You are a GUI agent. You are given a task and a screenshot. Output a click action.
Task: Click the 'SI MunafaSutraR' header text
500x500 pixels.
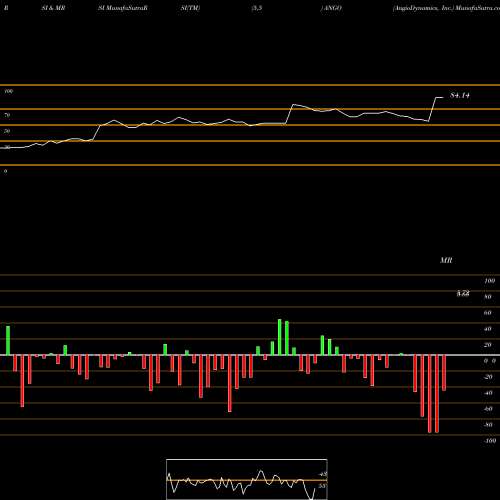[x=123, y=8]
